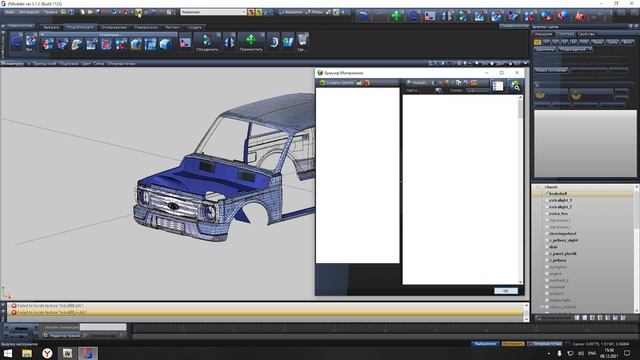Switch to the Создать ribbon tab
Screen dimensions: 640x360
(x=195, y=27)
